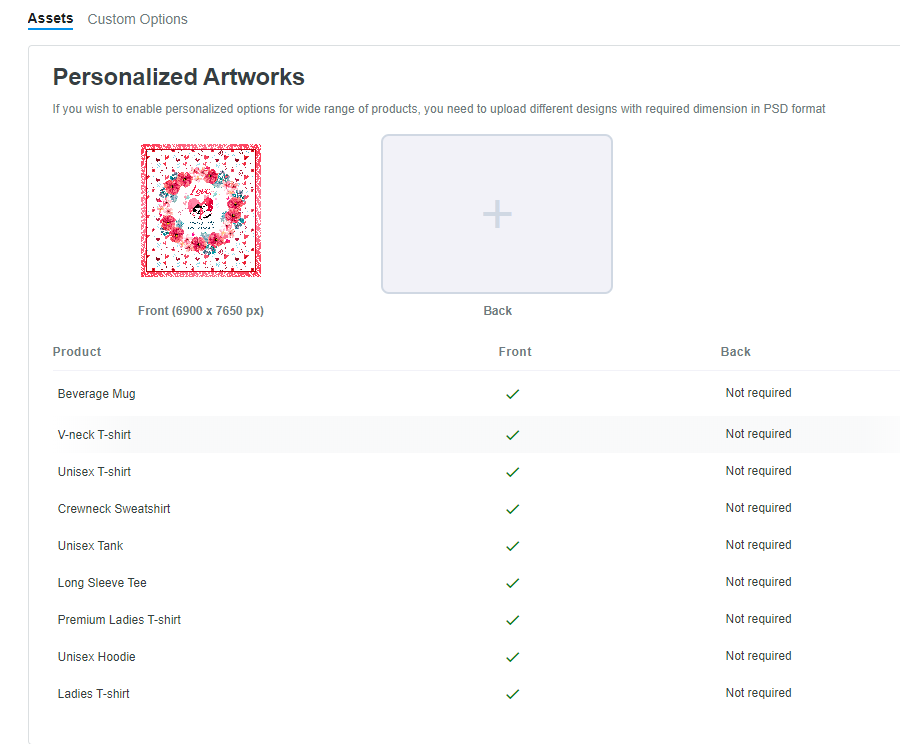Viewport: 900px width, 744px height.
Task: Open the Unisex T-shirt product entry
Action: point(94,472)
